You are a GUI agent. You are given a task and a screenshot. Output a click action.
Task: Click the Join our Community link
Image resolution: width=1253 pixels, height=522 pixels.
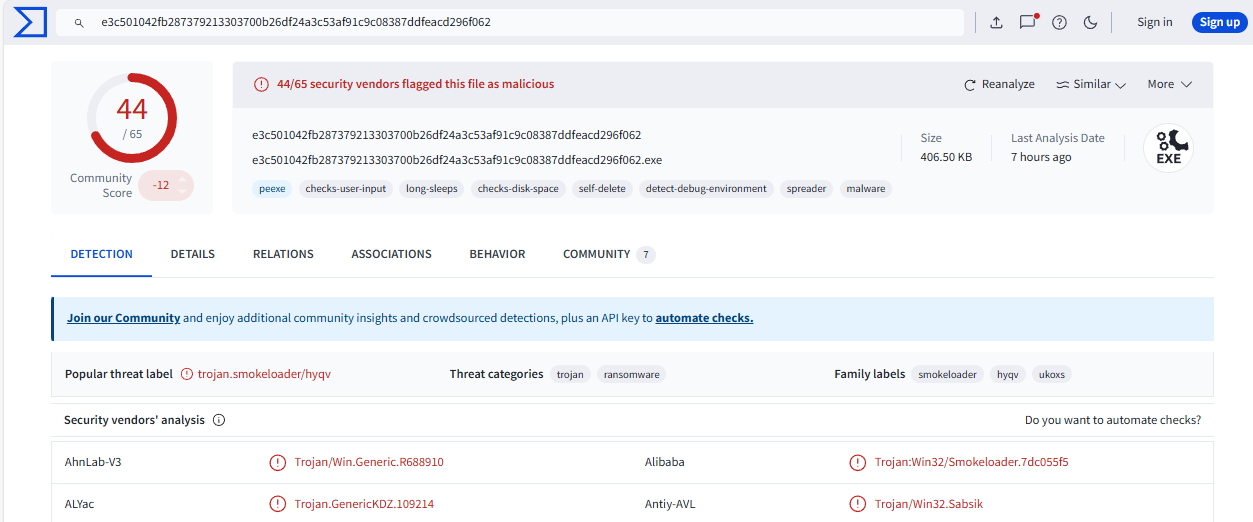coord(123,318)
